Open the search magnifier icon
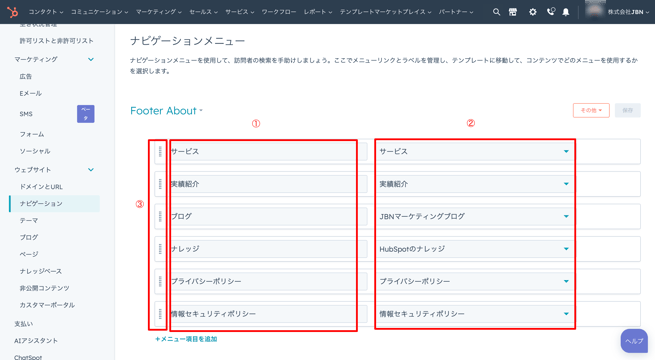 [x=496, y=12]
